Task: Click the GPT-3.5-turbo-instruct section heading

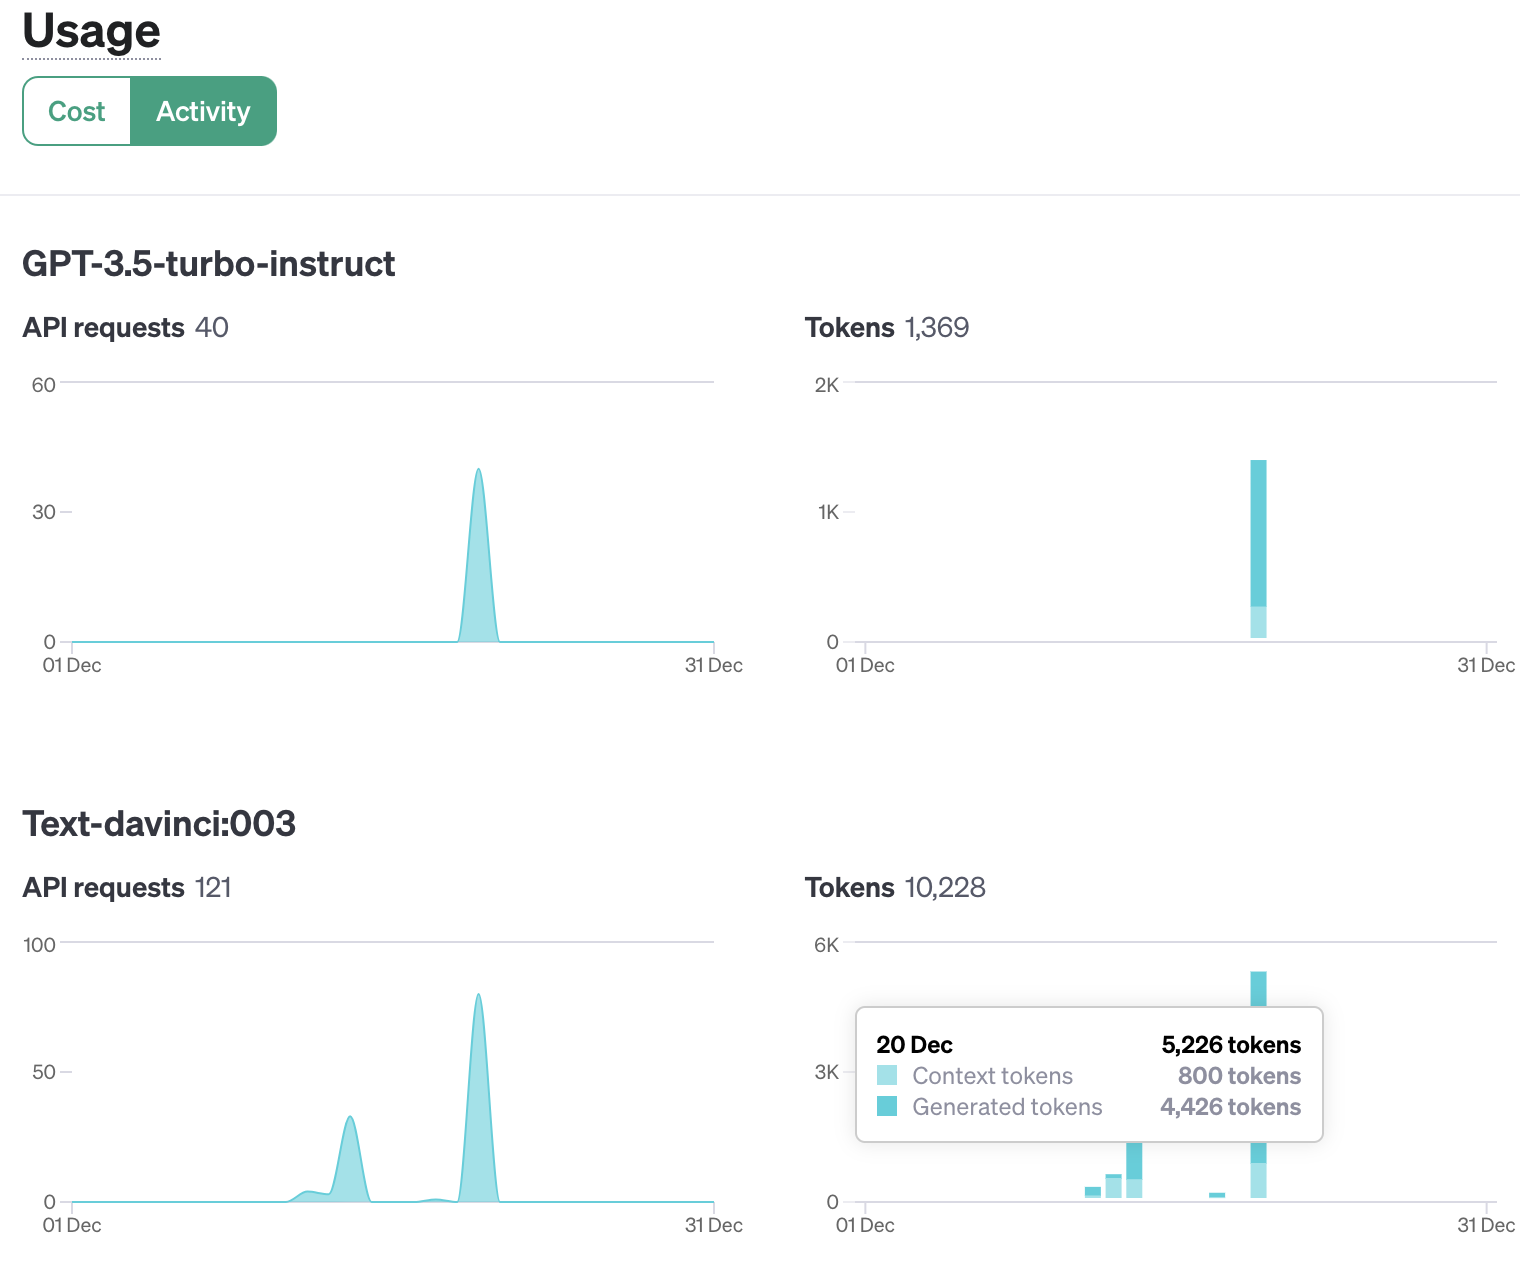Action: [209, 264]
